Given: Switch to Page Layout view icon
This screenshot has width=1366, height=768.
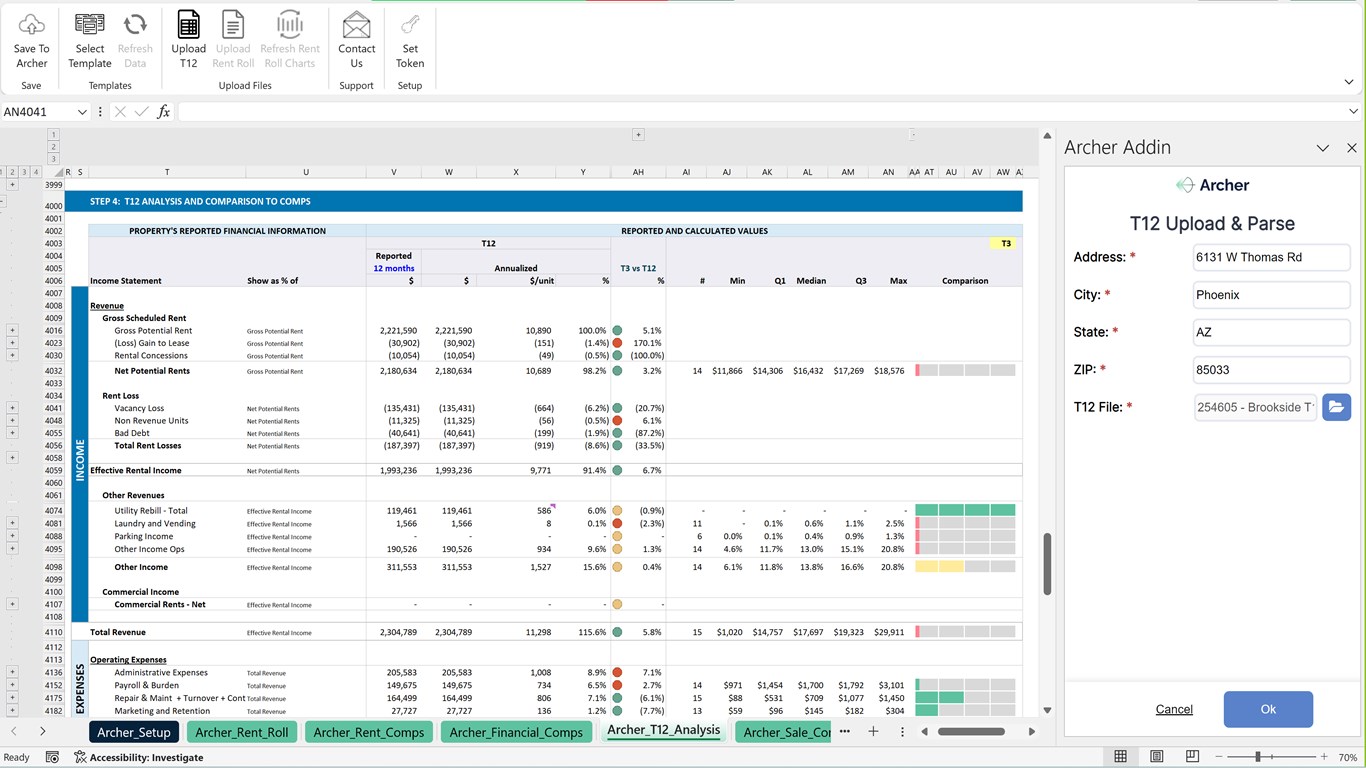Looking at the screenshot, I should (x=1157, y=757).
